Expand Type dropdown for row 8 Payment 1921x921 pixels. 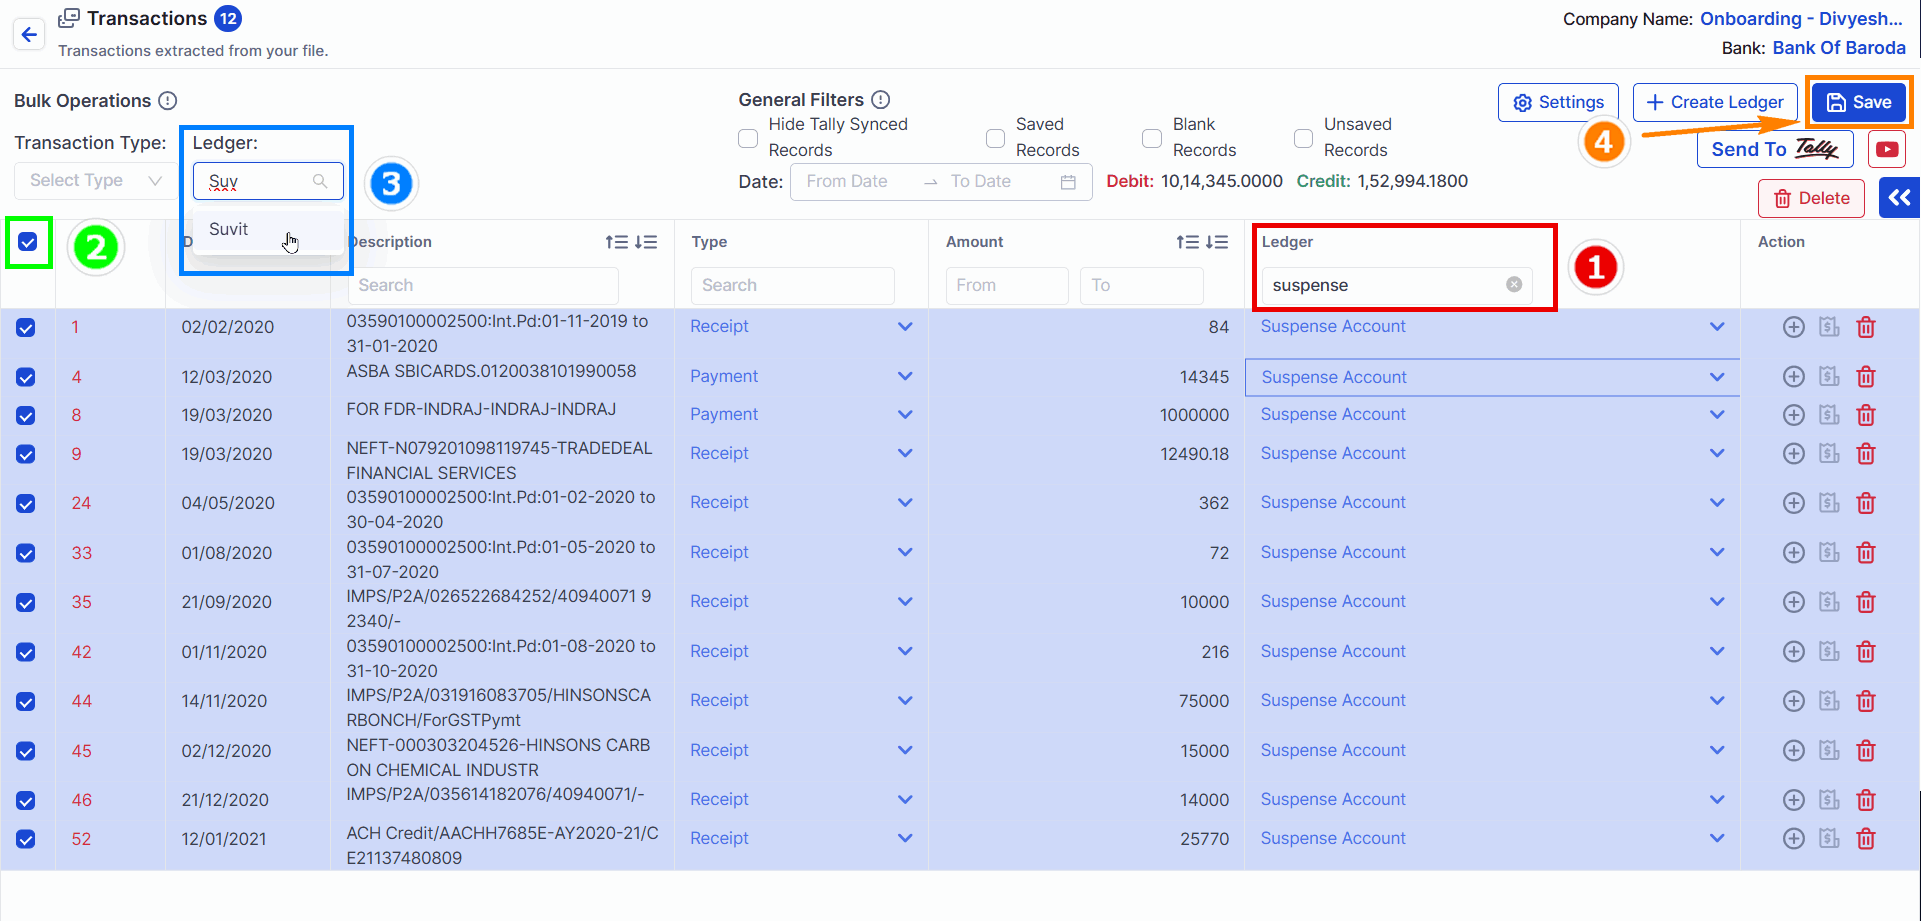[x=905, y=414]
